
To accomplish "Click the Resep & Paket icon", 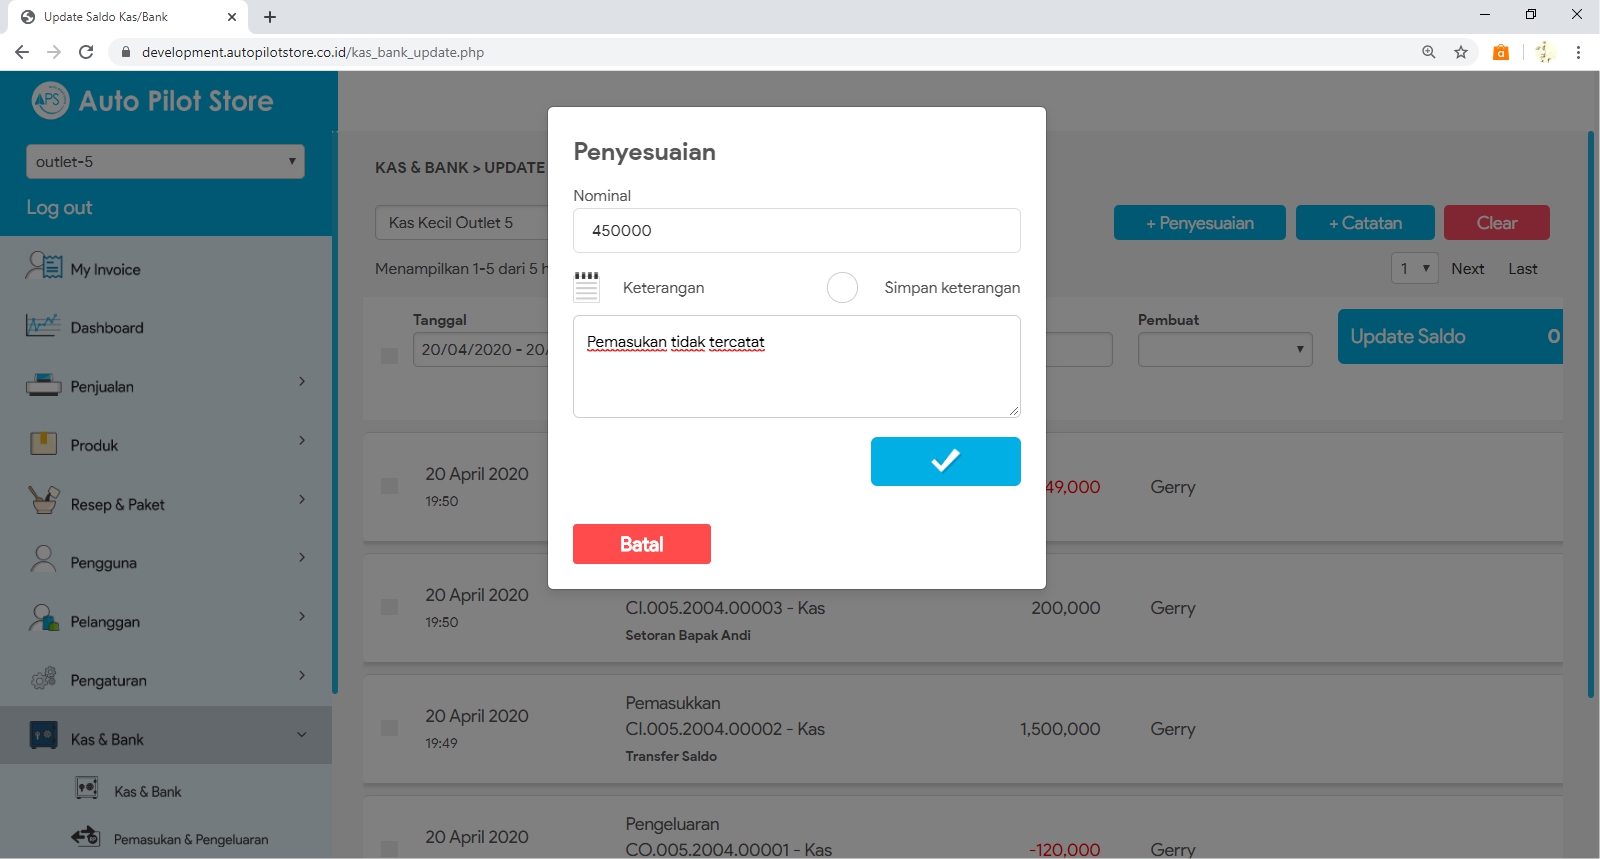I will [x=43, y=502].
